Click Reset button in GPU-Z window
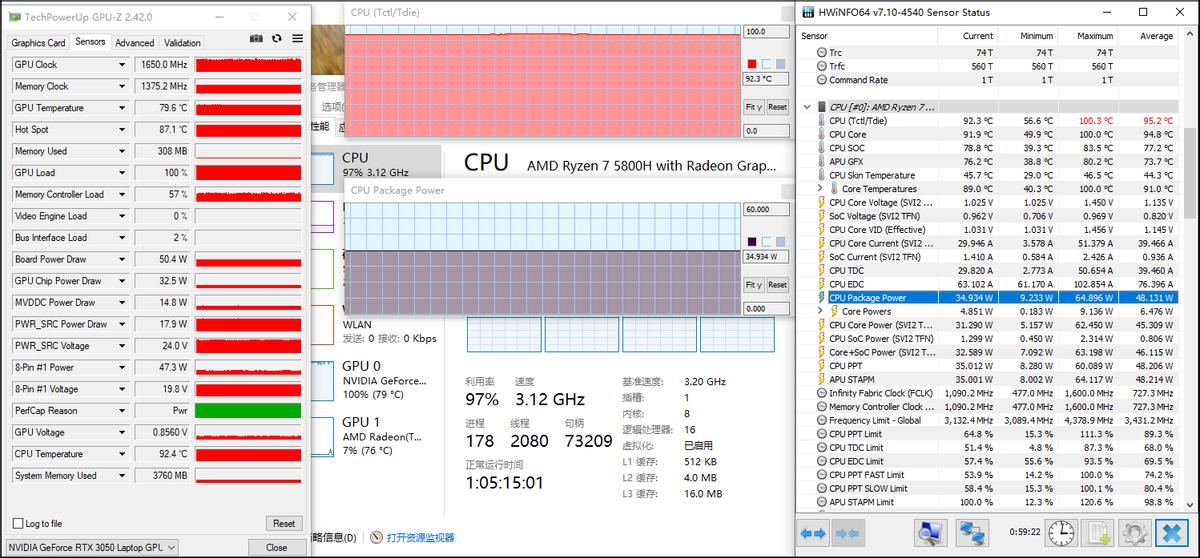The image size is (1200, 558). (284, 523)
